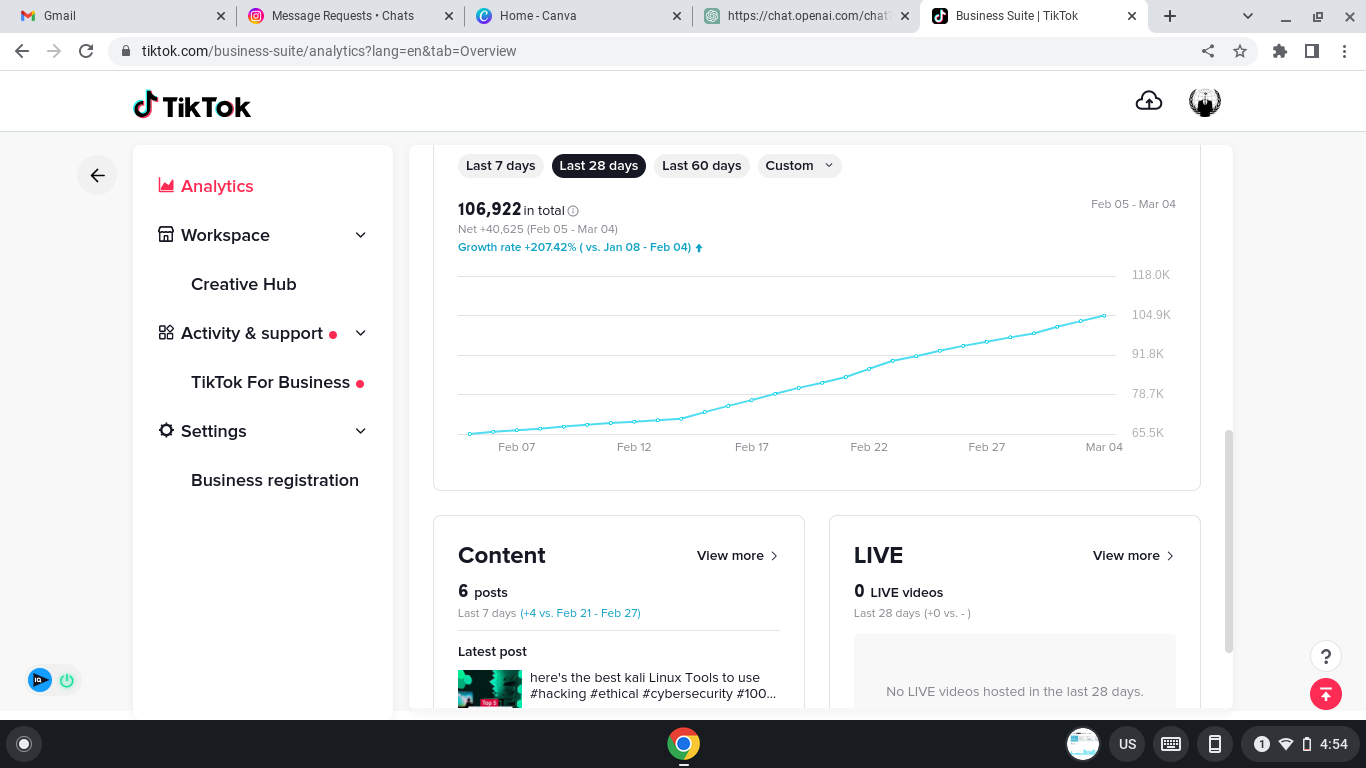The height and width of the screenshot is (768, 1366).
Task: Open the tab search dropdown arrow
Action: pyautogui.click(x=1248, y=16)
